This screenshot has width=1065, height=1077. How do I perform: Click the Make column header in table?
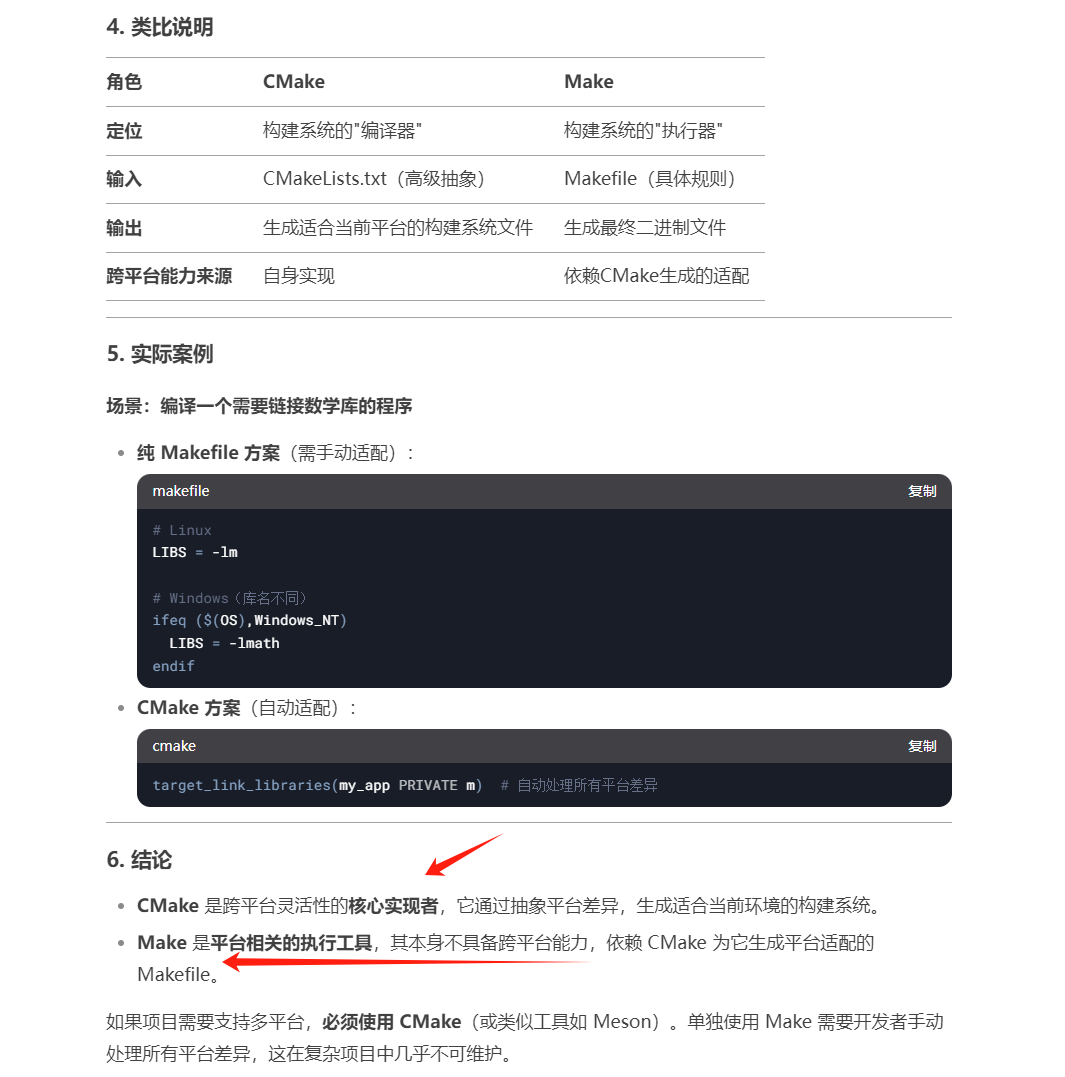coord(588,82)
